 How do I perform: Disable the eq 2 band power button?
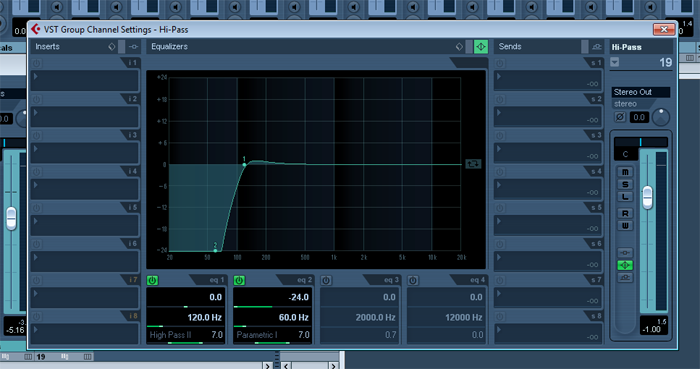click(x=239, y=280)
